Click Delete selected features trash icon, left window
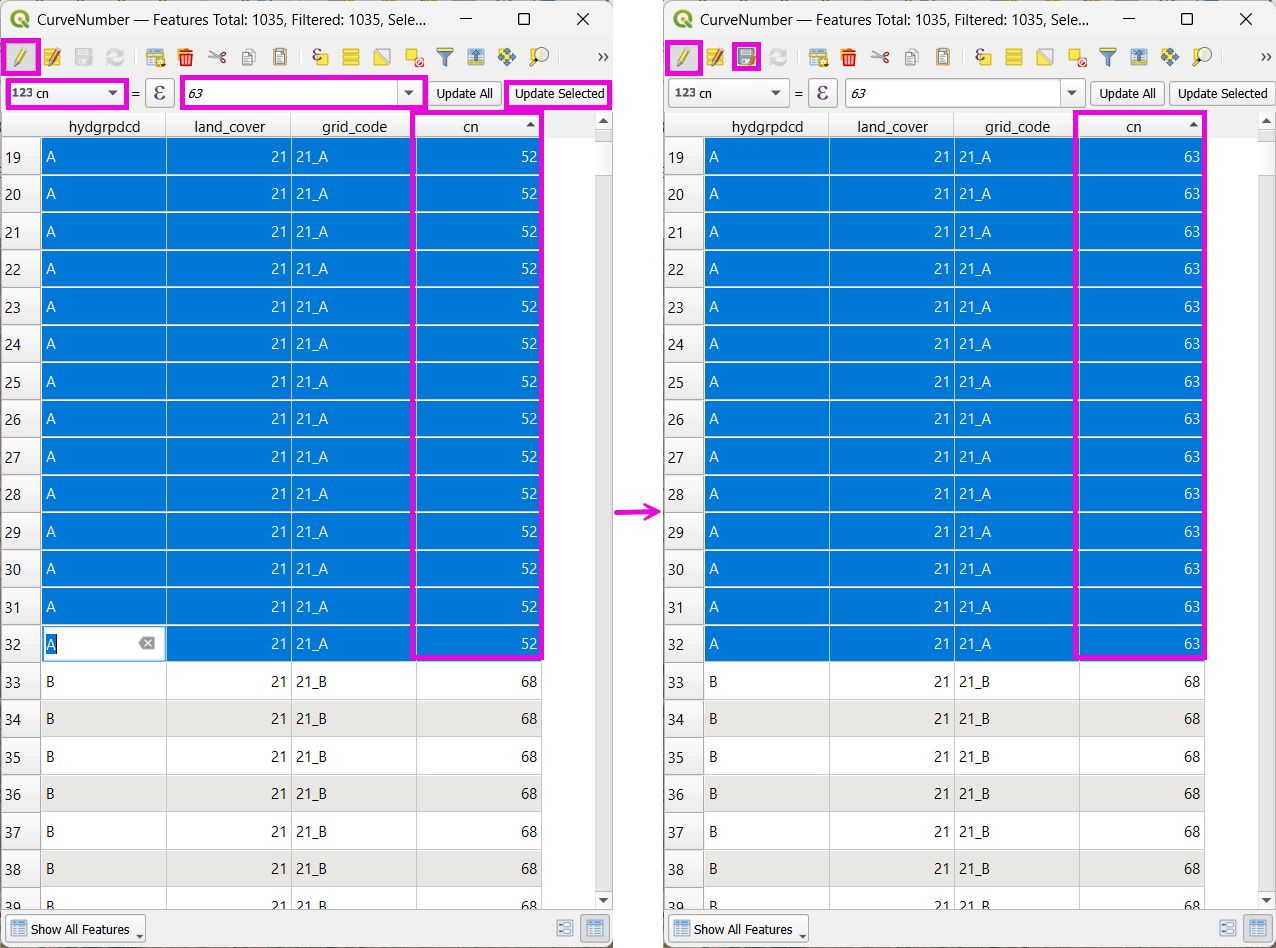 [x=186, y=57]
